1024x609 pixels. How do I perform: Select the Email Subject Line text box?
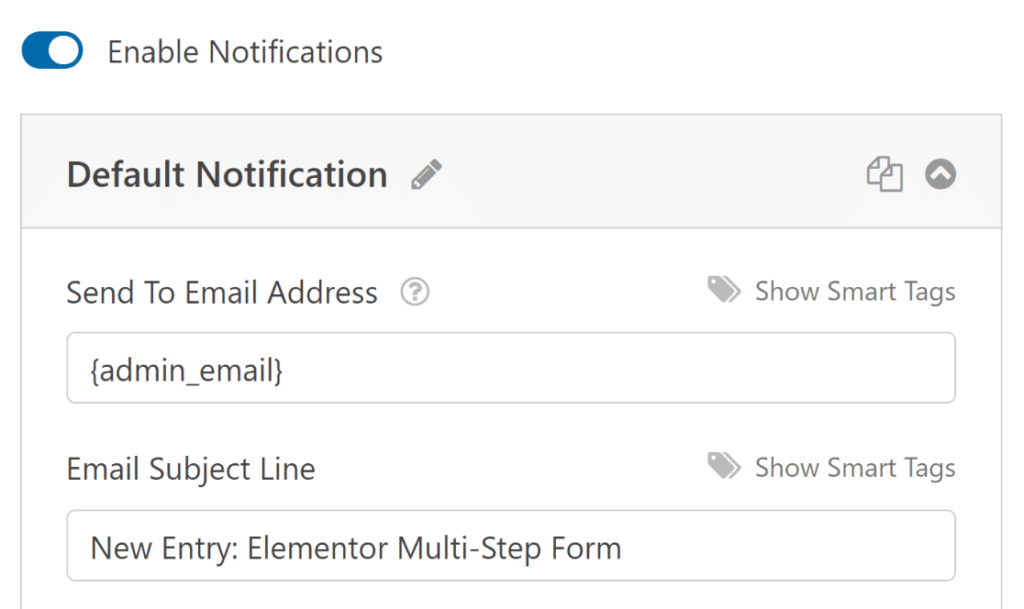[511, 545]
